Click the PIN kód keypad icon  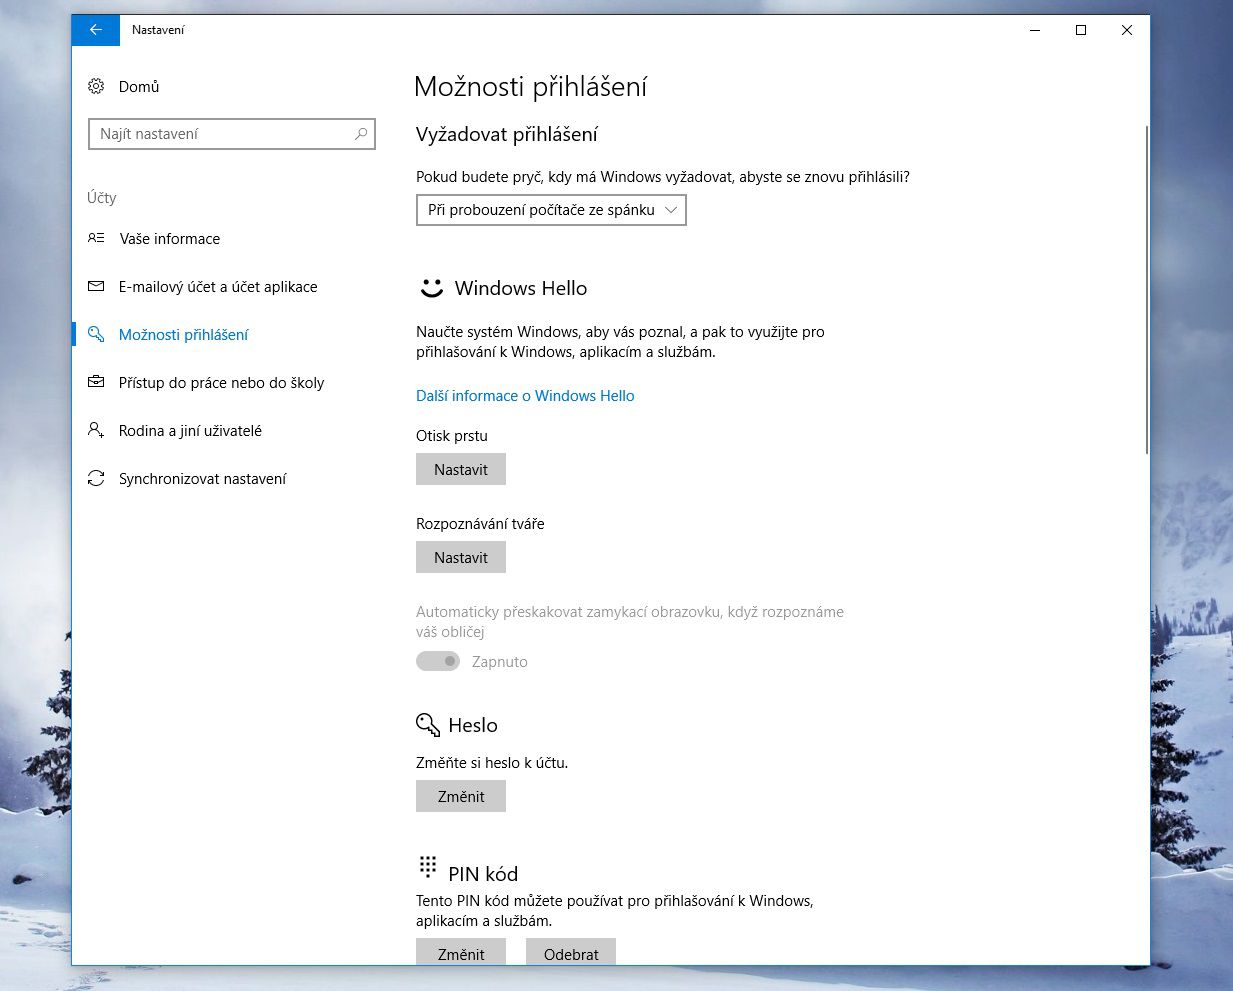[428, 866]
